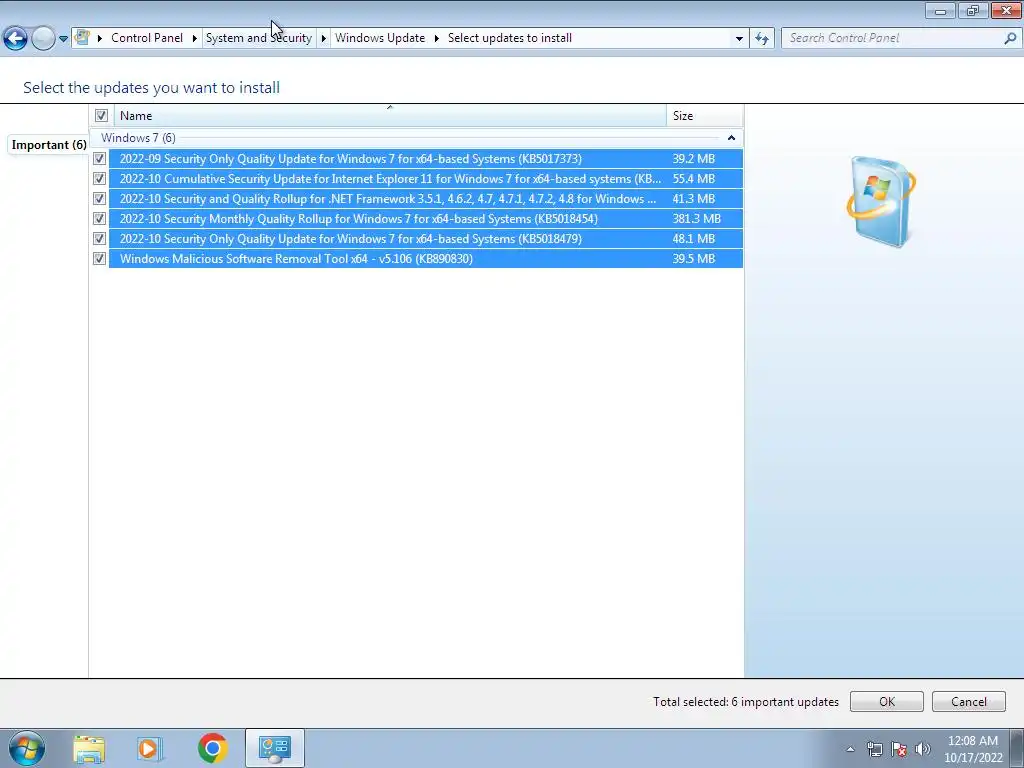Open the System and Security breadcrumb

[x=259, y=38]
